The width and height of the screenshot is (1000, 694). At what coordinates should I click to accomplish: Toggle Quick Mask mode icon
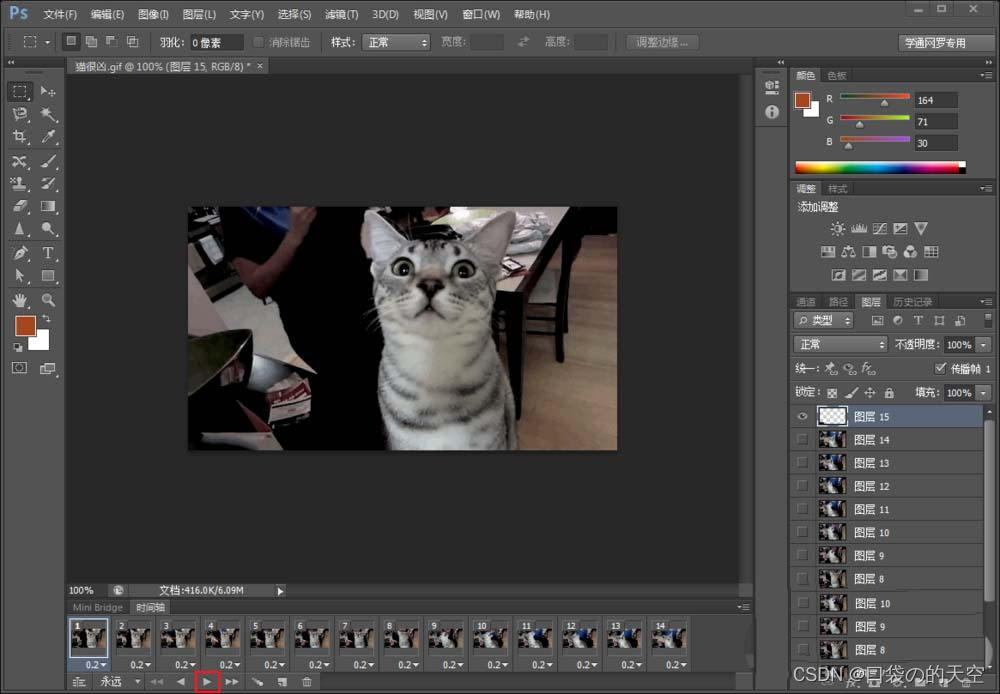[x=20, y=368]
